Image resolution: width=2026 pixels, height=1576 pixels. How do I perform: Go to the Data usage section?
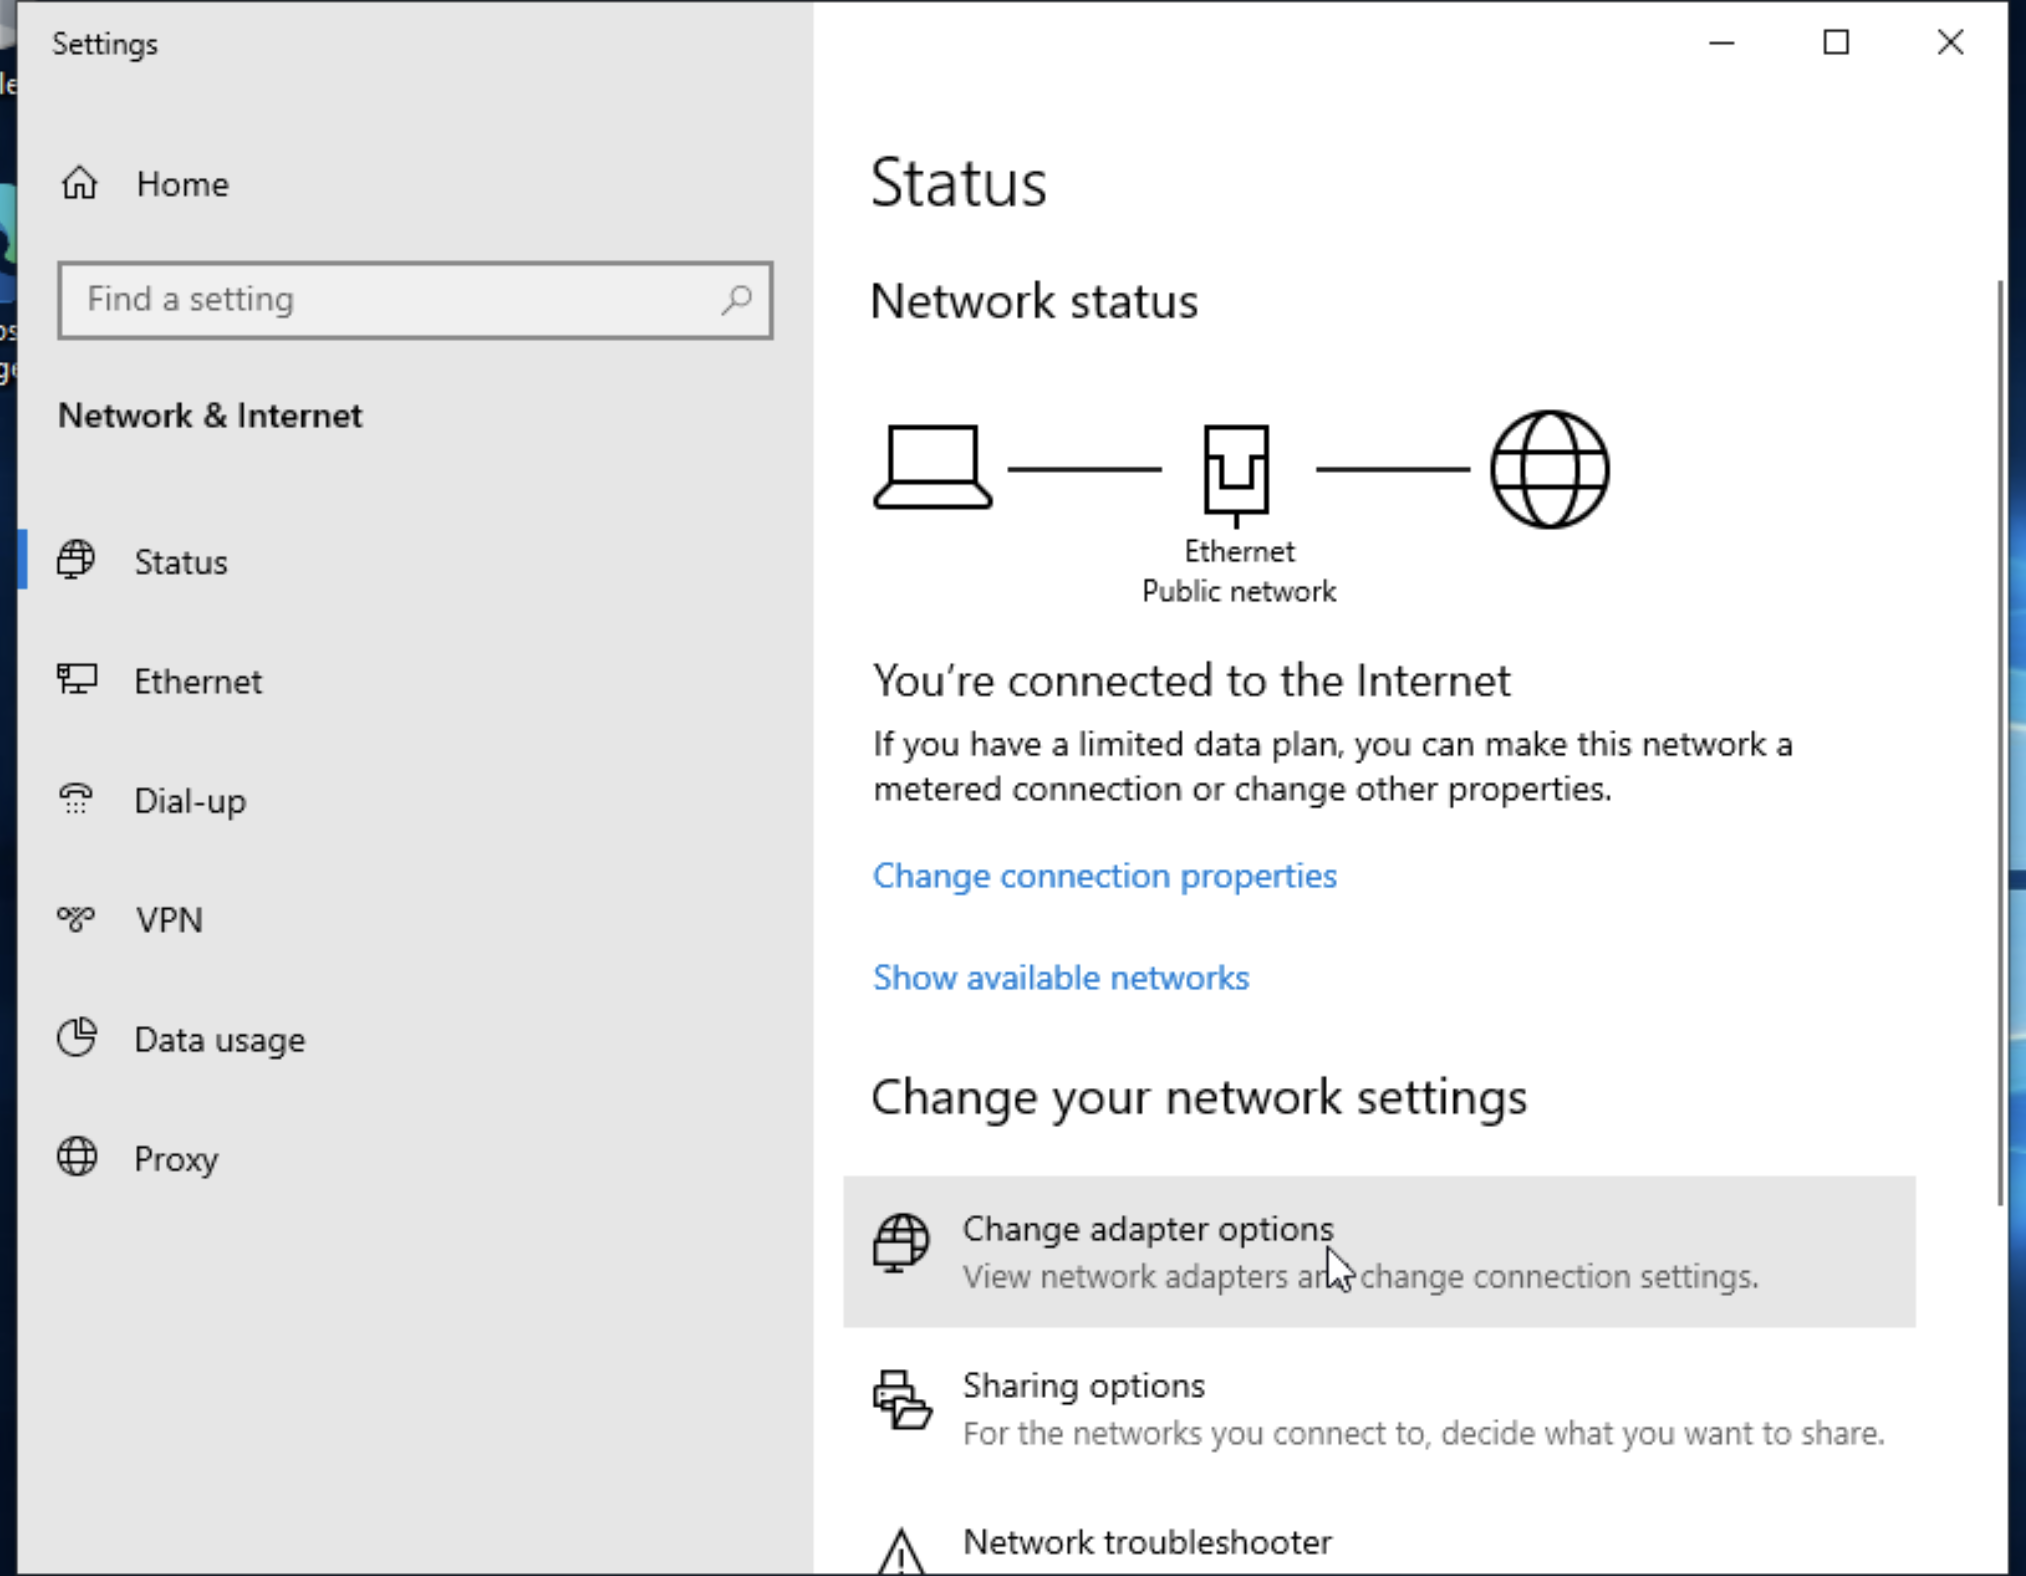coord(219,1040)
